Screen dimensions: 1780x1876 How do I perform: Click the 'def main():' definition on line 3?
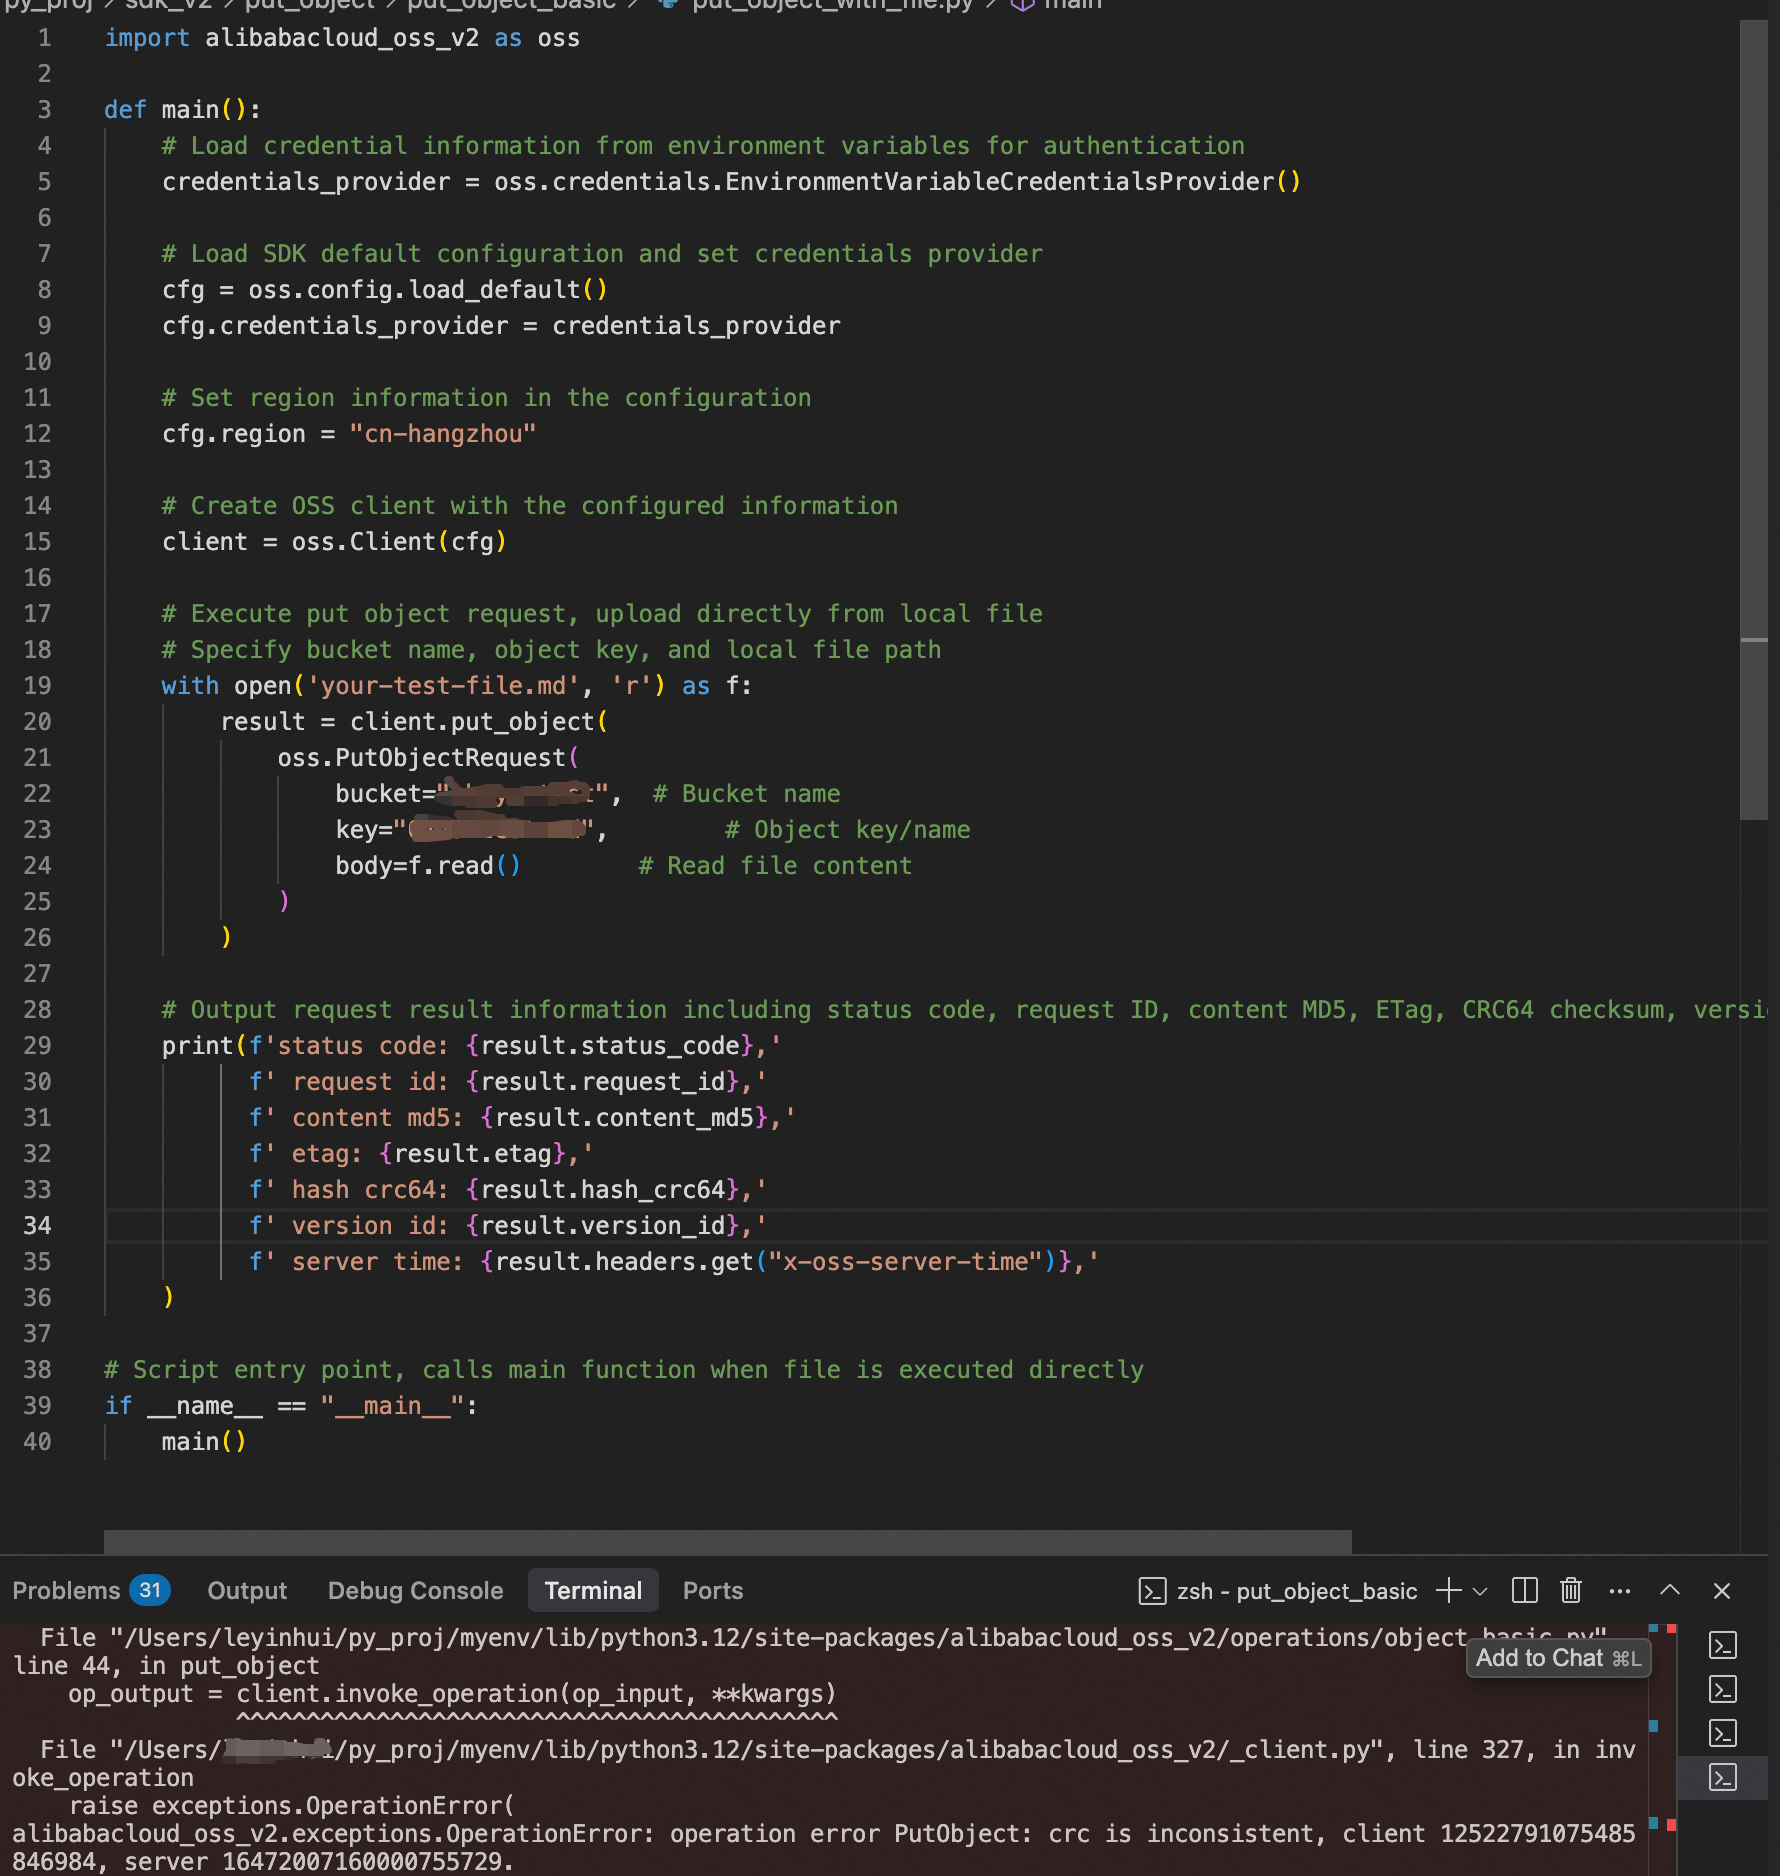[182, 110]
